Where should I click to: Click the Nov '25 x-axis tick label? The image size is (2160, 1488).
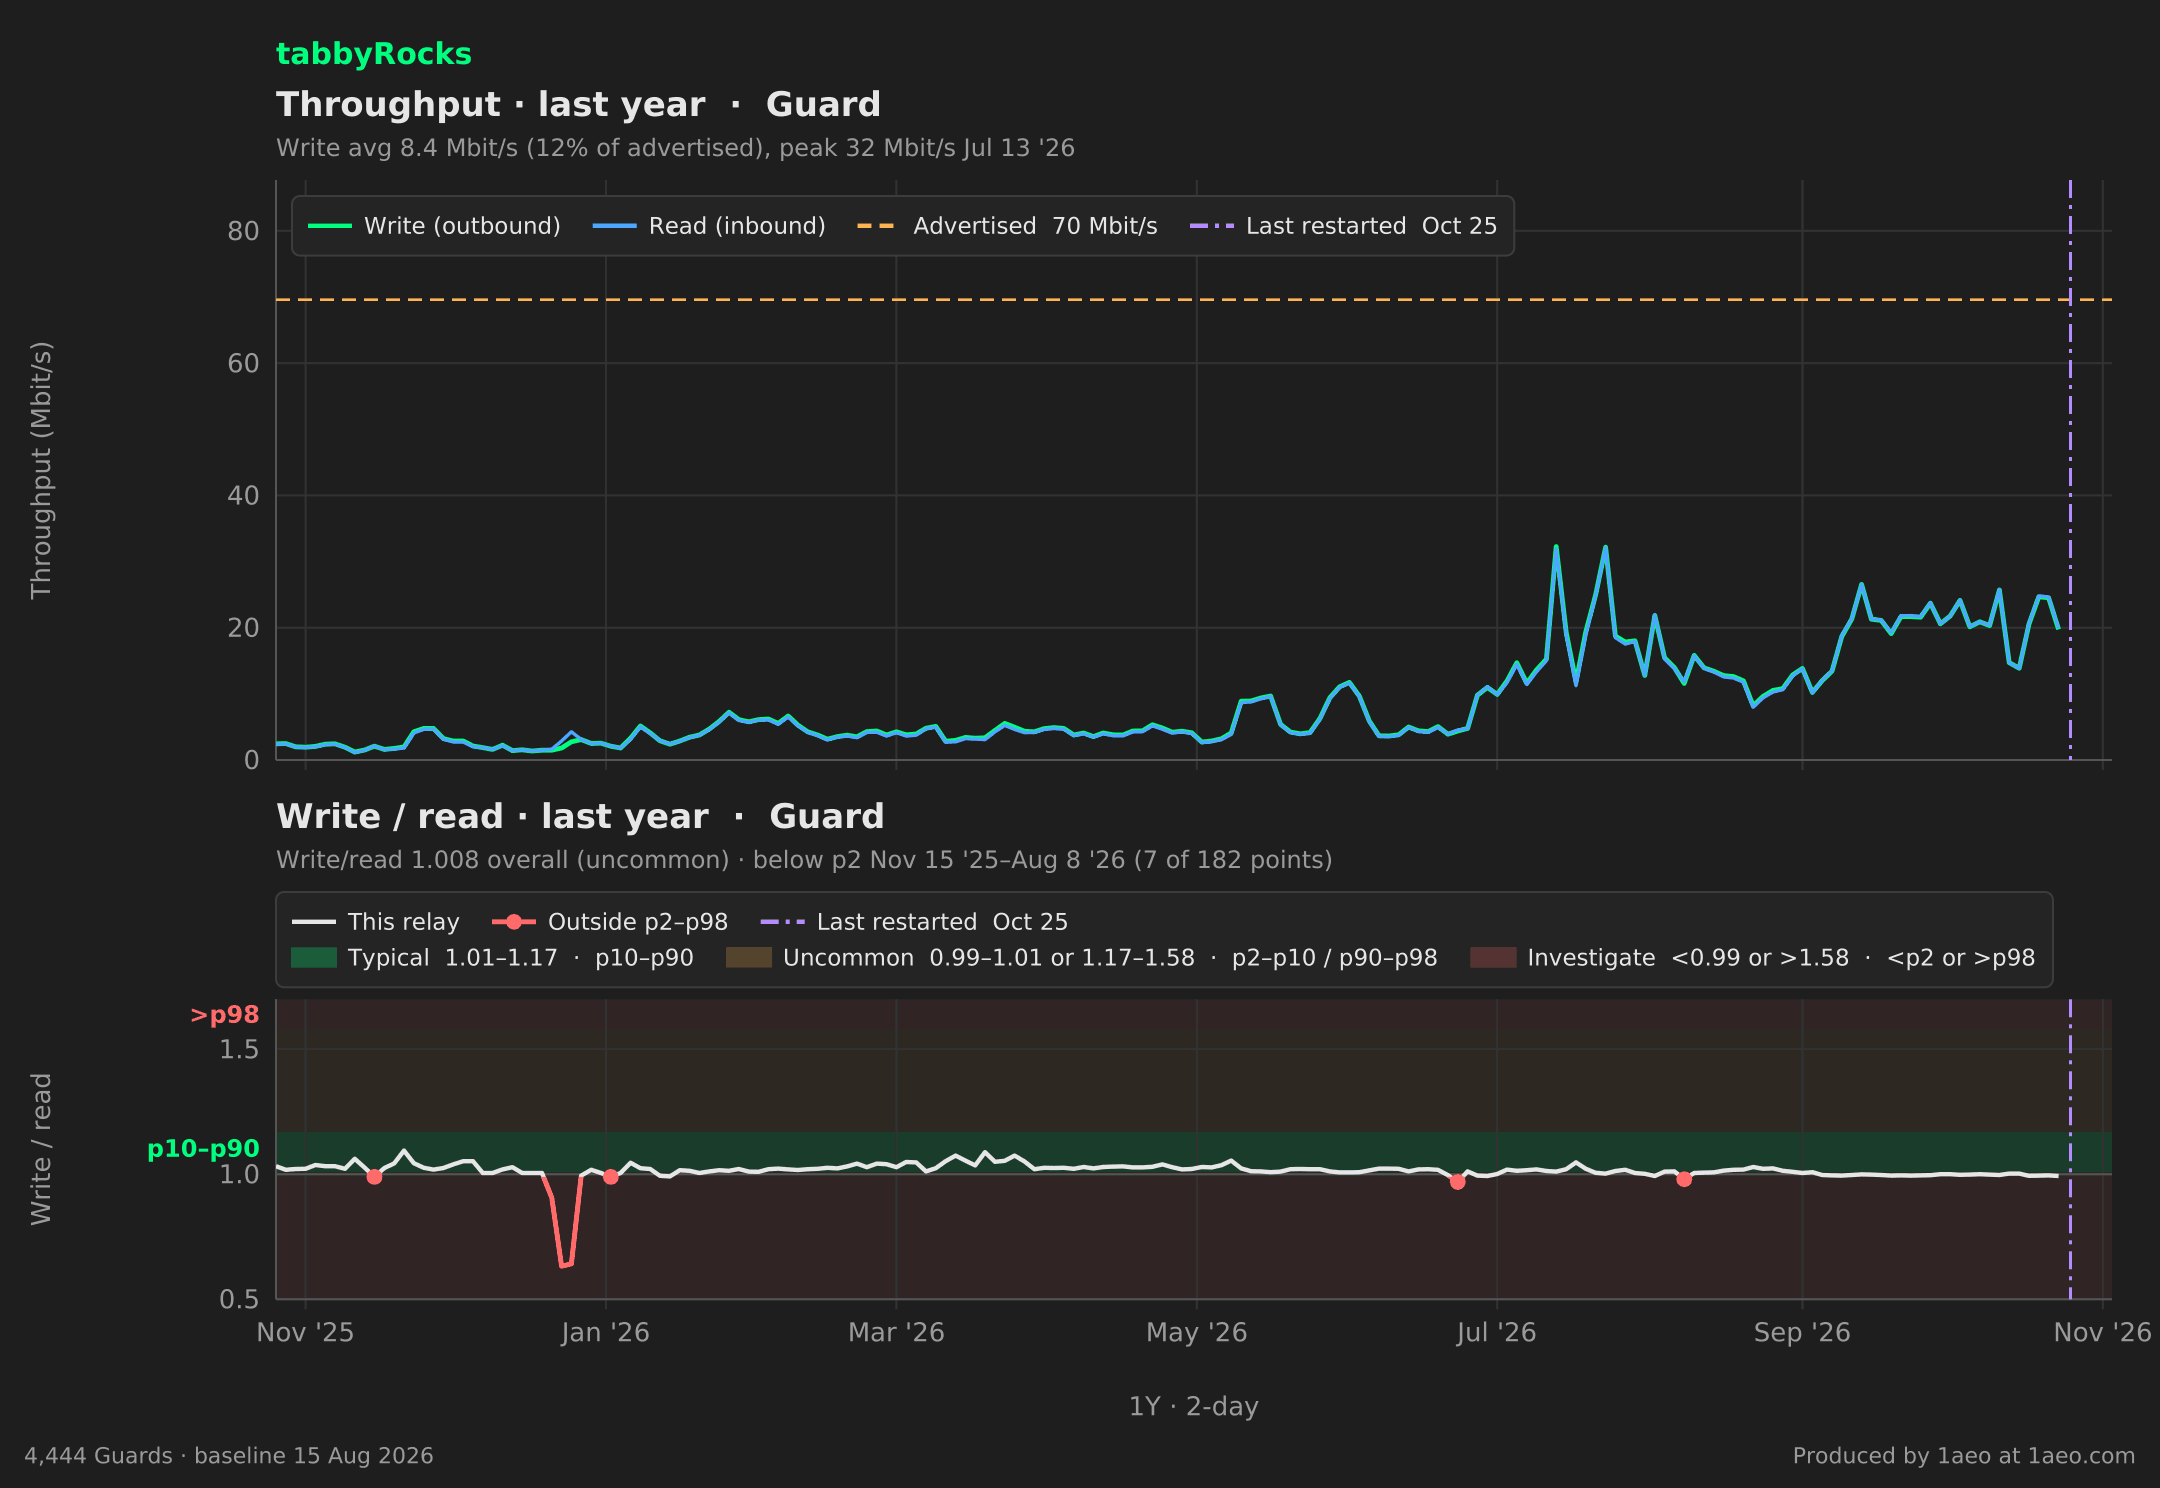click(305, 1333)
